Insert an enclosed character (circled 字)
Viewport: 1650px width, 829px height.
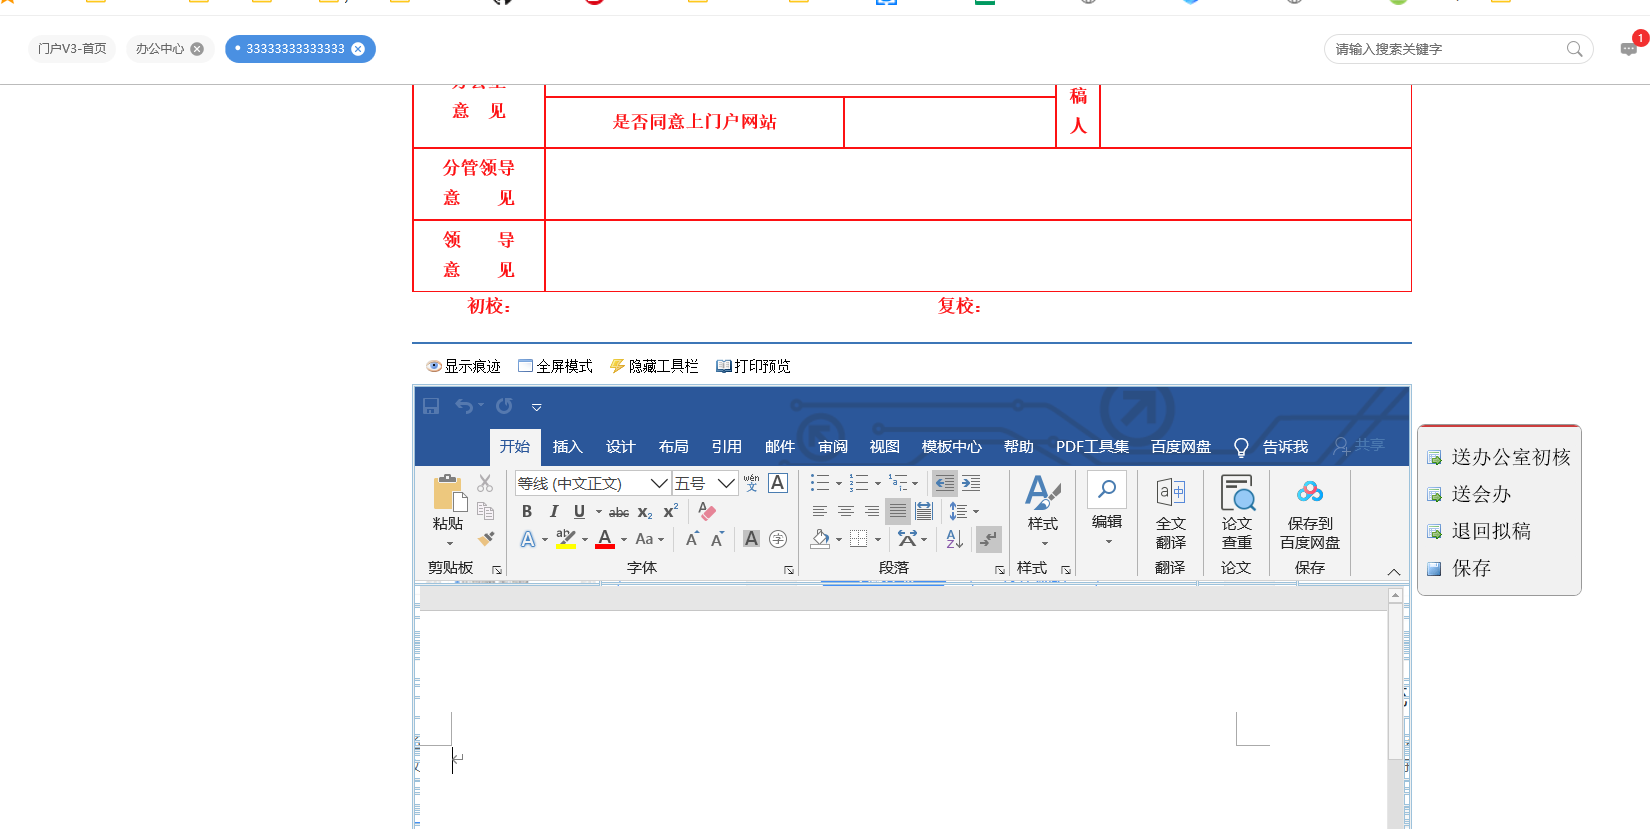click(x=778, y=539)
